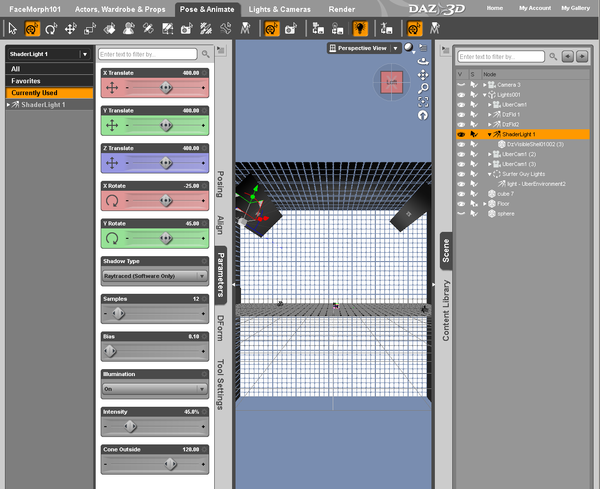The width and height of the screenshot is (600, 489).
Task: Click the Scene pane forward arrow button
Action: point(582,57)
